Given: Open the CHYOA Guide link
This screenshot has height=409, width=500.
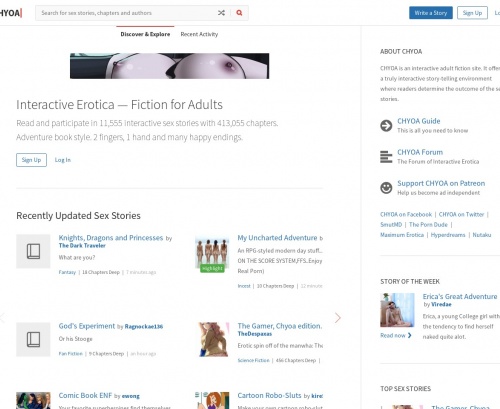Looking at the screenshot, I should click(x=419, y=121).
